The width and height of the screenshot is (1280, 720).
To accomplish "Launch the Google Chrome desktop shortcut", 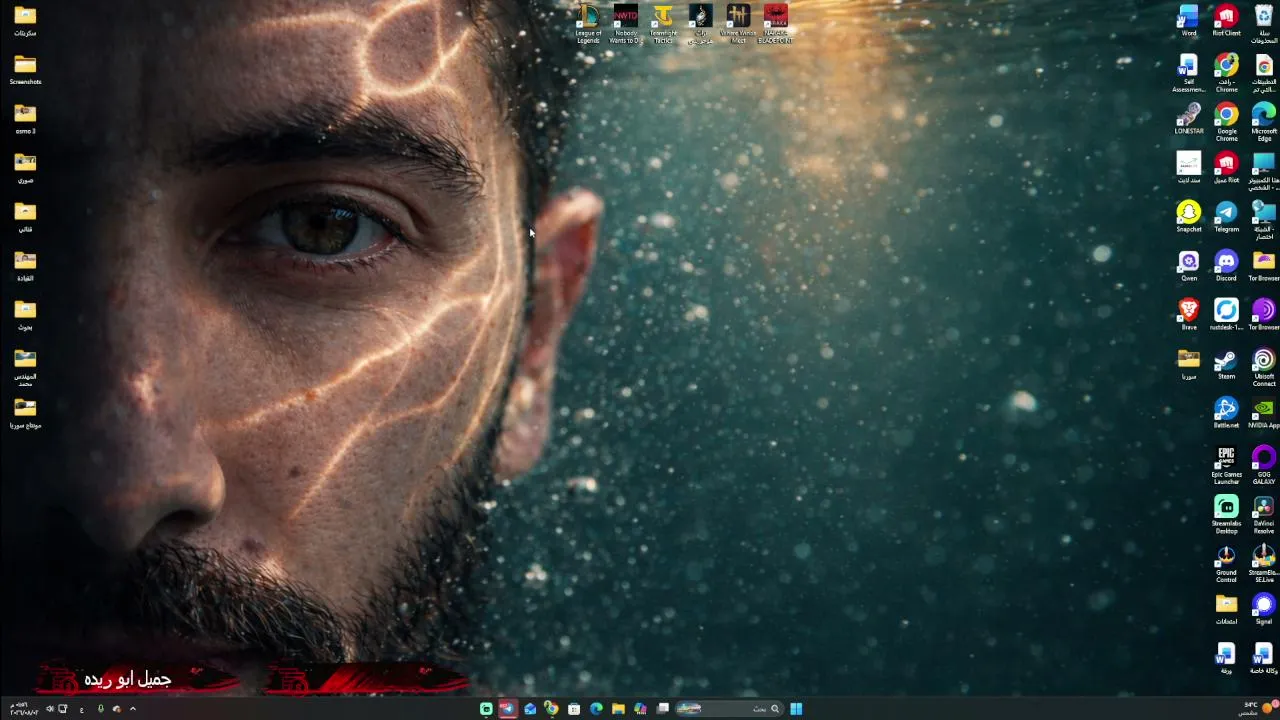I will 1226,122.
